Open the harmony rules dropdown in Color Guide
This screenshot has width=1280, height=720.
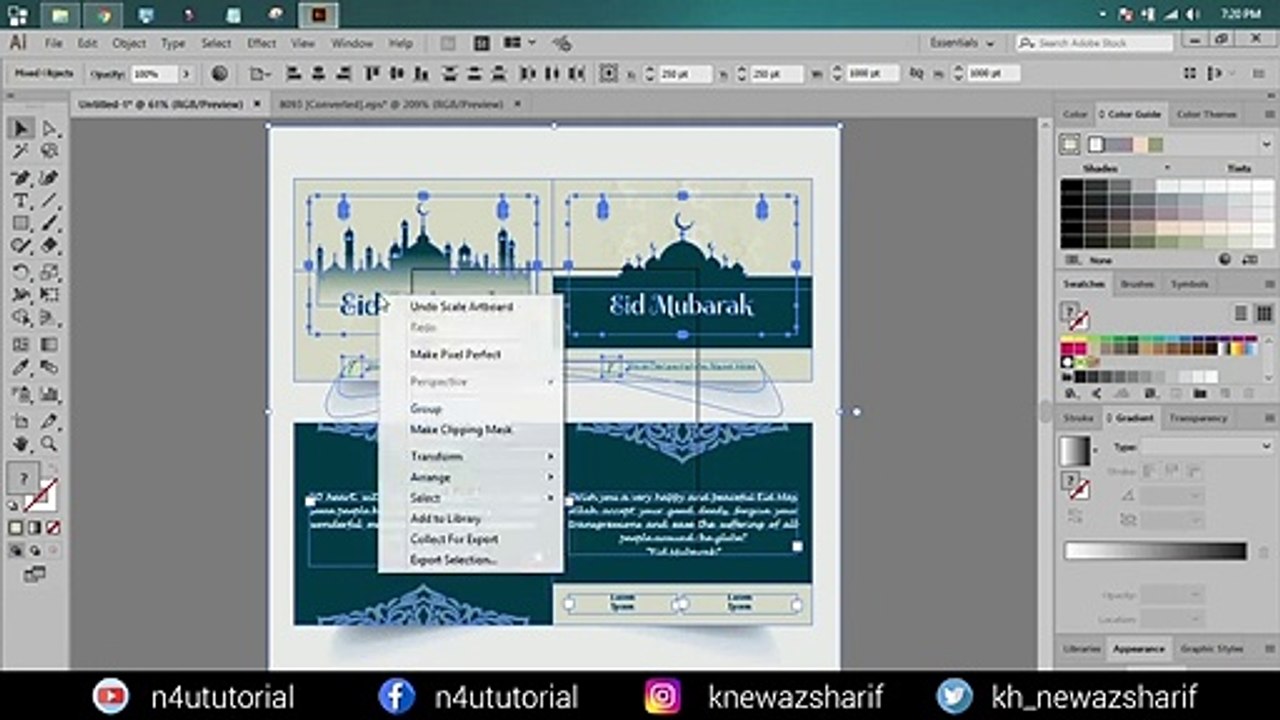[x=1266, y=144]
